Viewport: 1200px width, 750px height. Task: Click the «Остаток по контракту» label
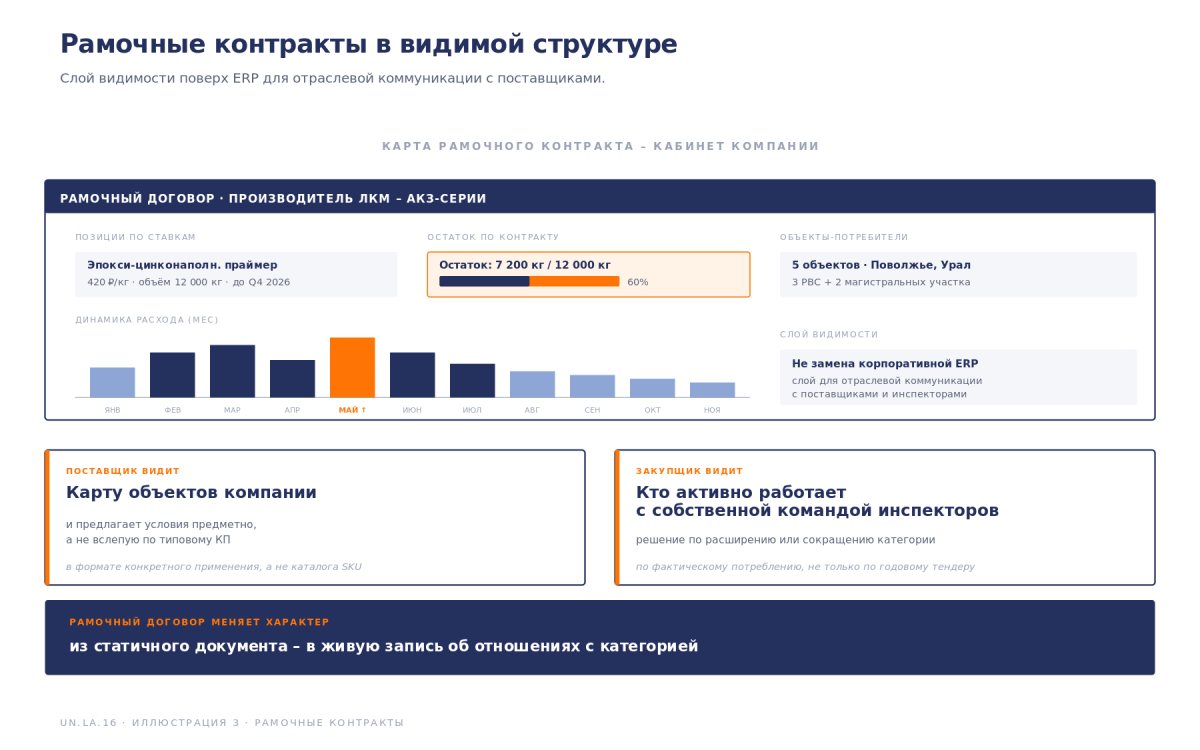pos(493,237)
